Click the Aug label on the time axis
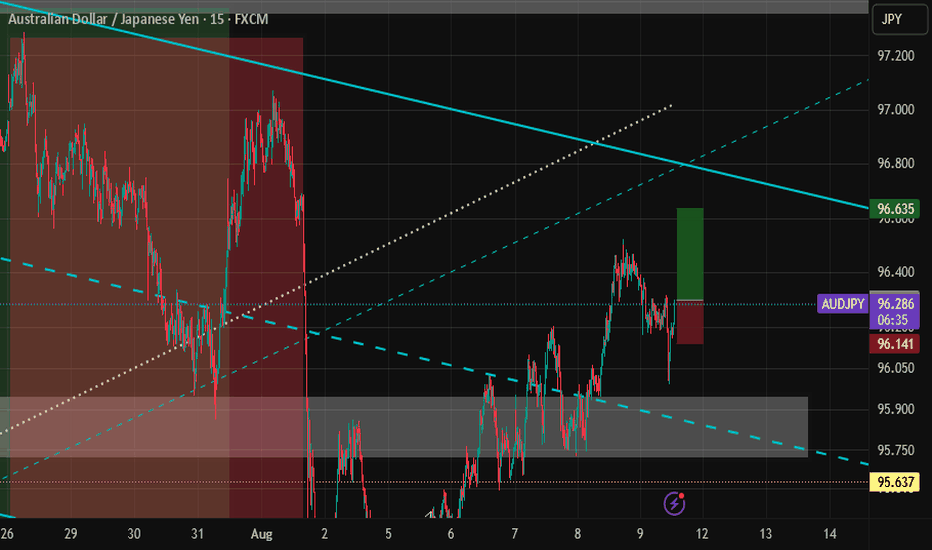Image resolution: width=932 pixels, height=550 pixels. pyautogui.click(x=262, y=534)
